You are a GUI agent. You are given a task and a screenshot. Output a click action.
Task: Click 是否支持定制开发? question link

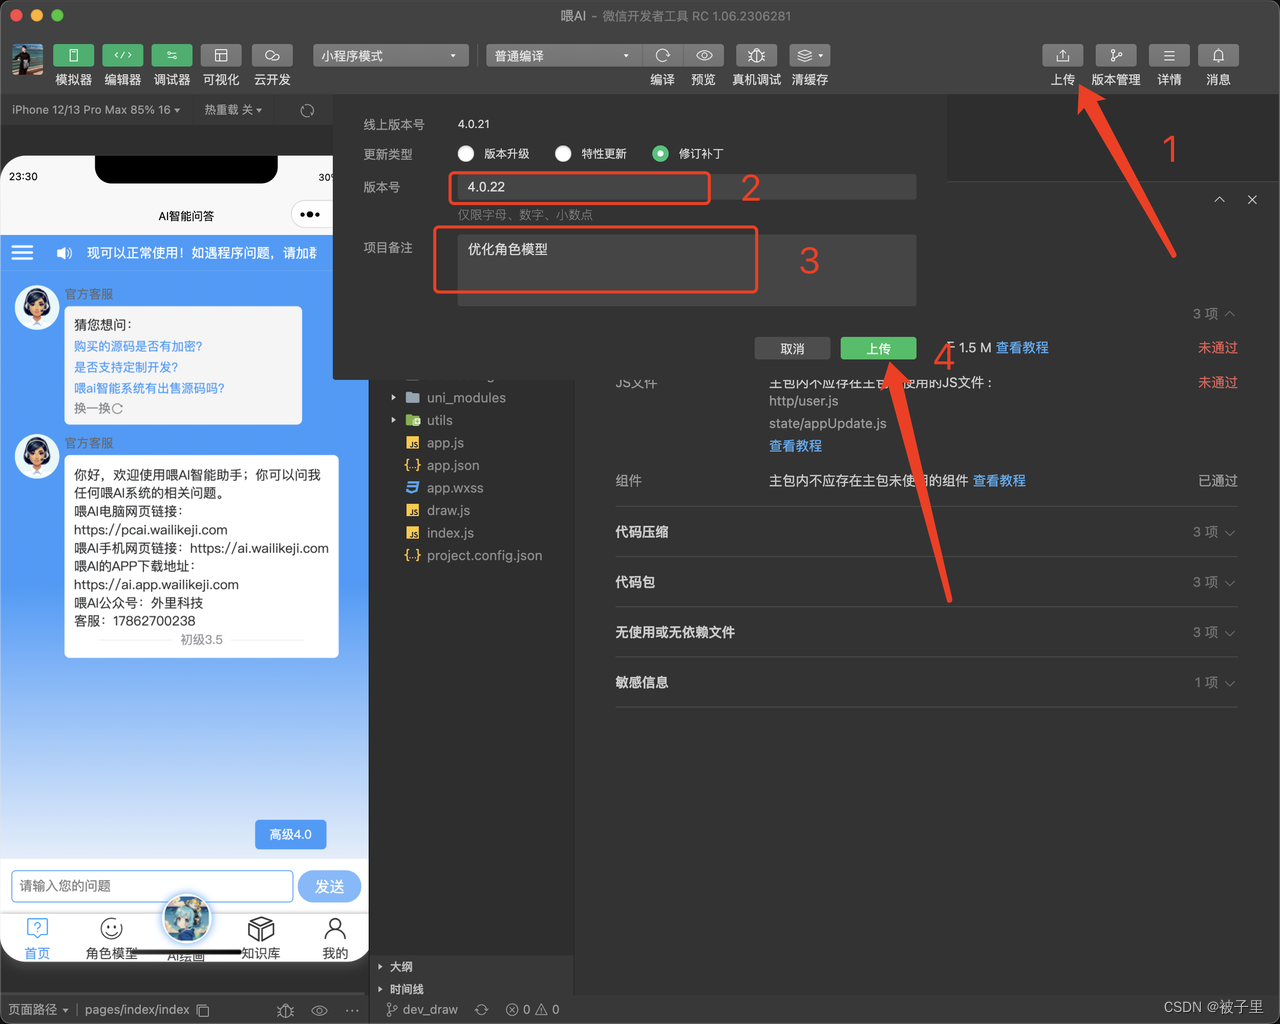pos(126,367)
